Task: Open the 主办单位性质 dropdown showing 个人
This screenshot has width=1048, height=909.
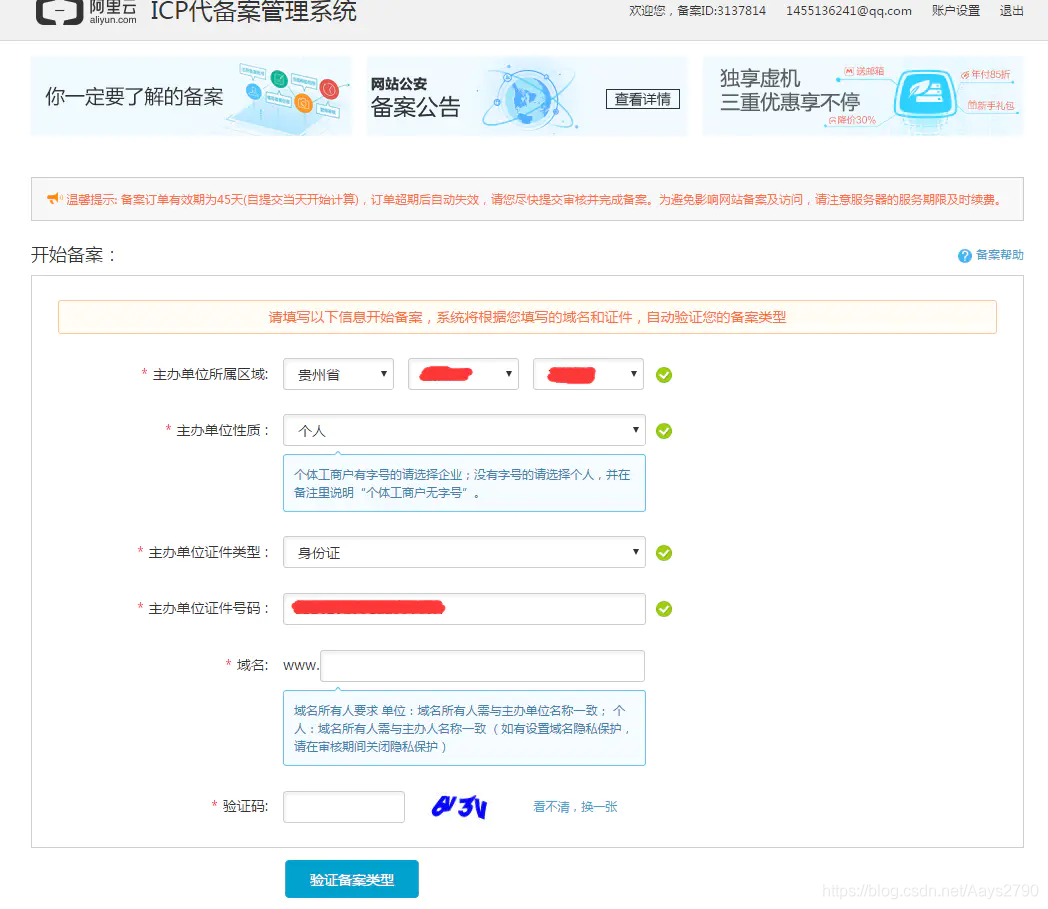Action: click(464, 430)
